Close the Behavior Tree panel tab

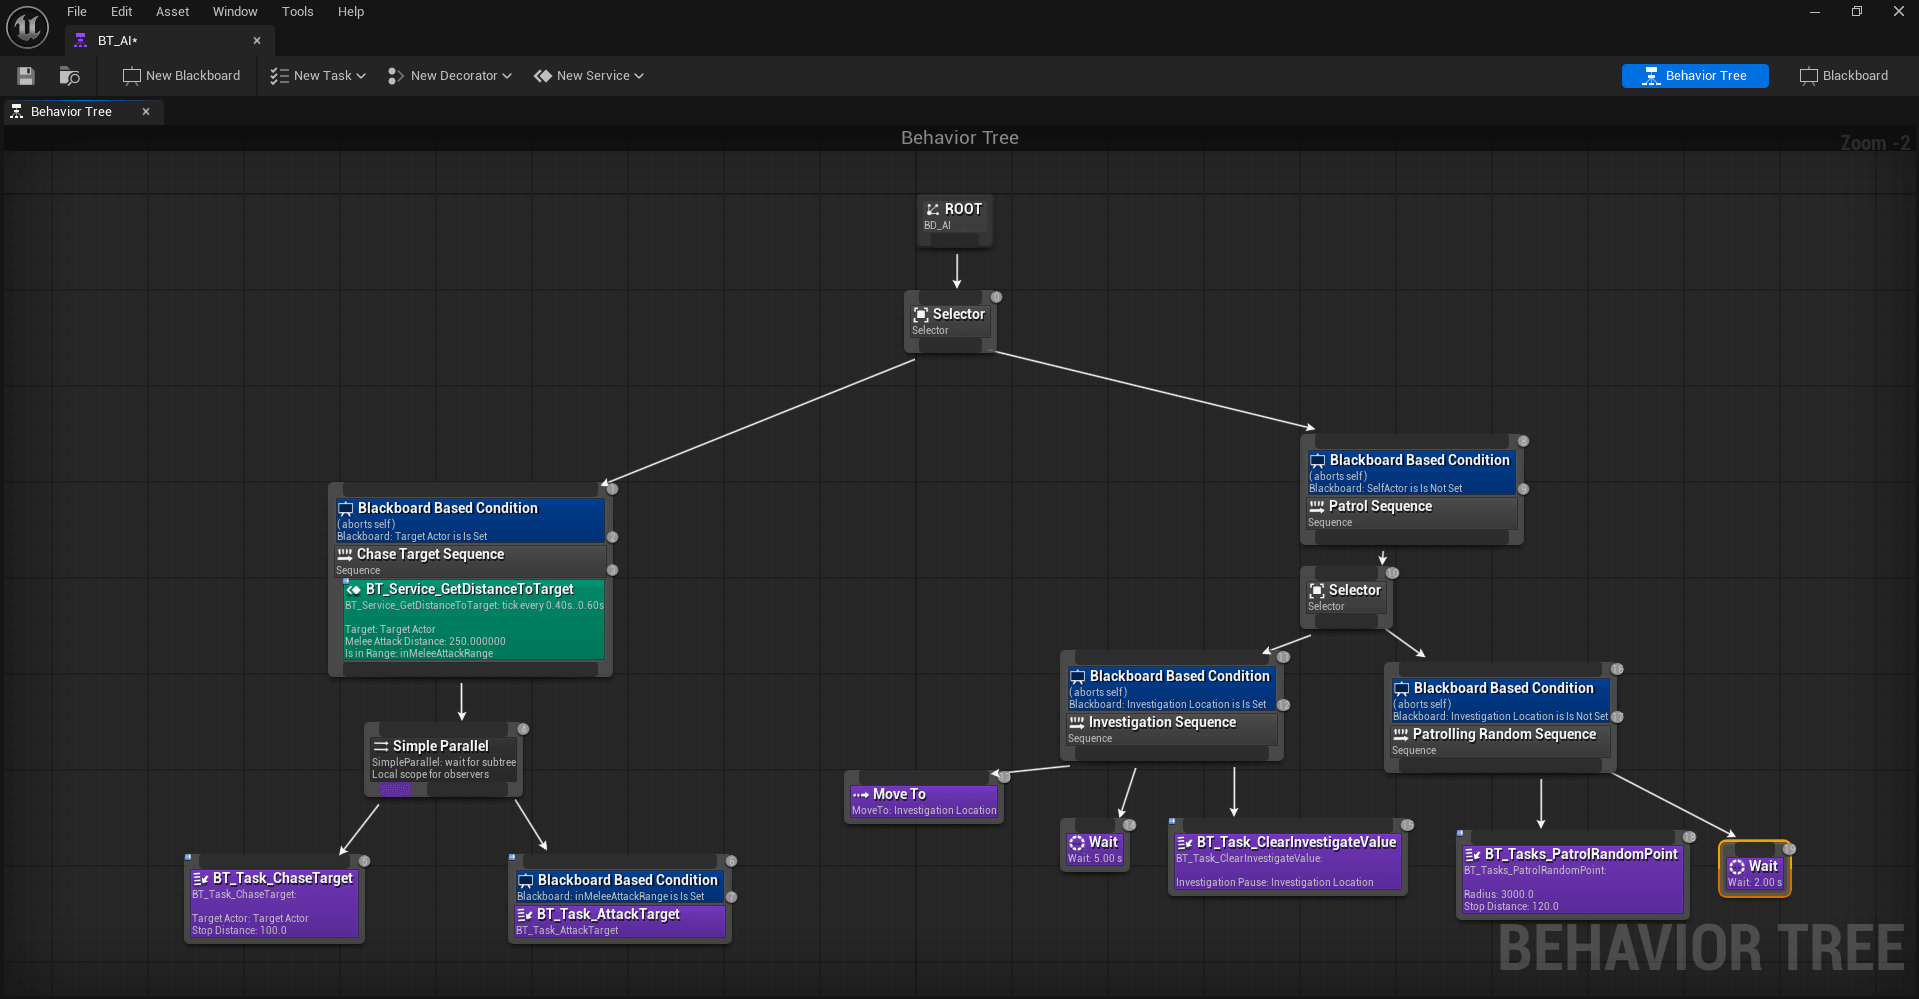(146, 112)
